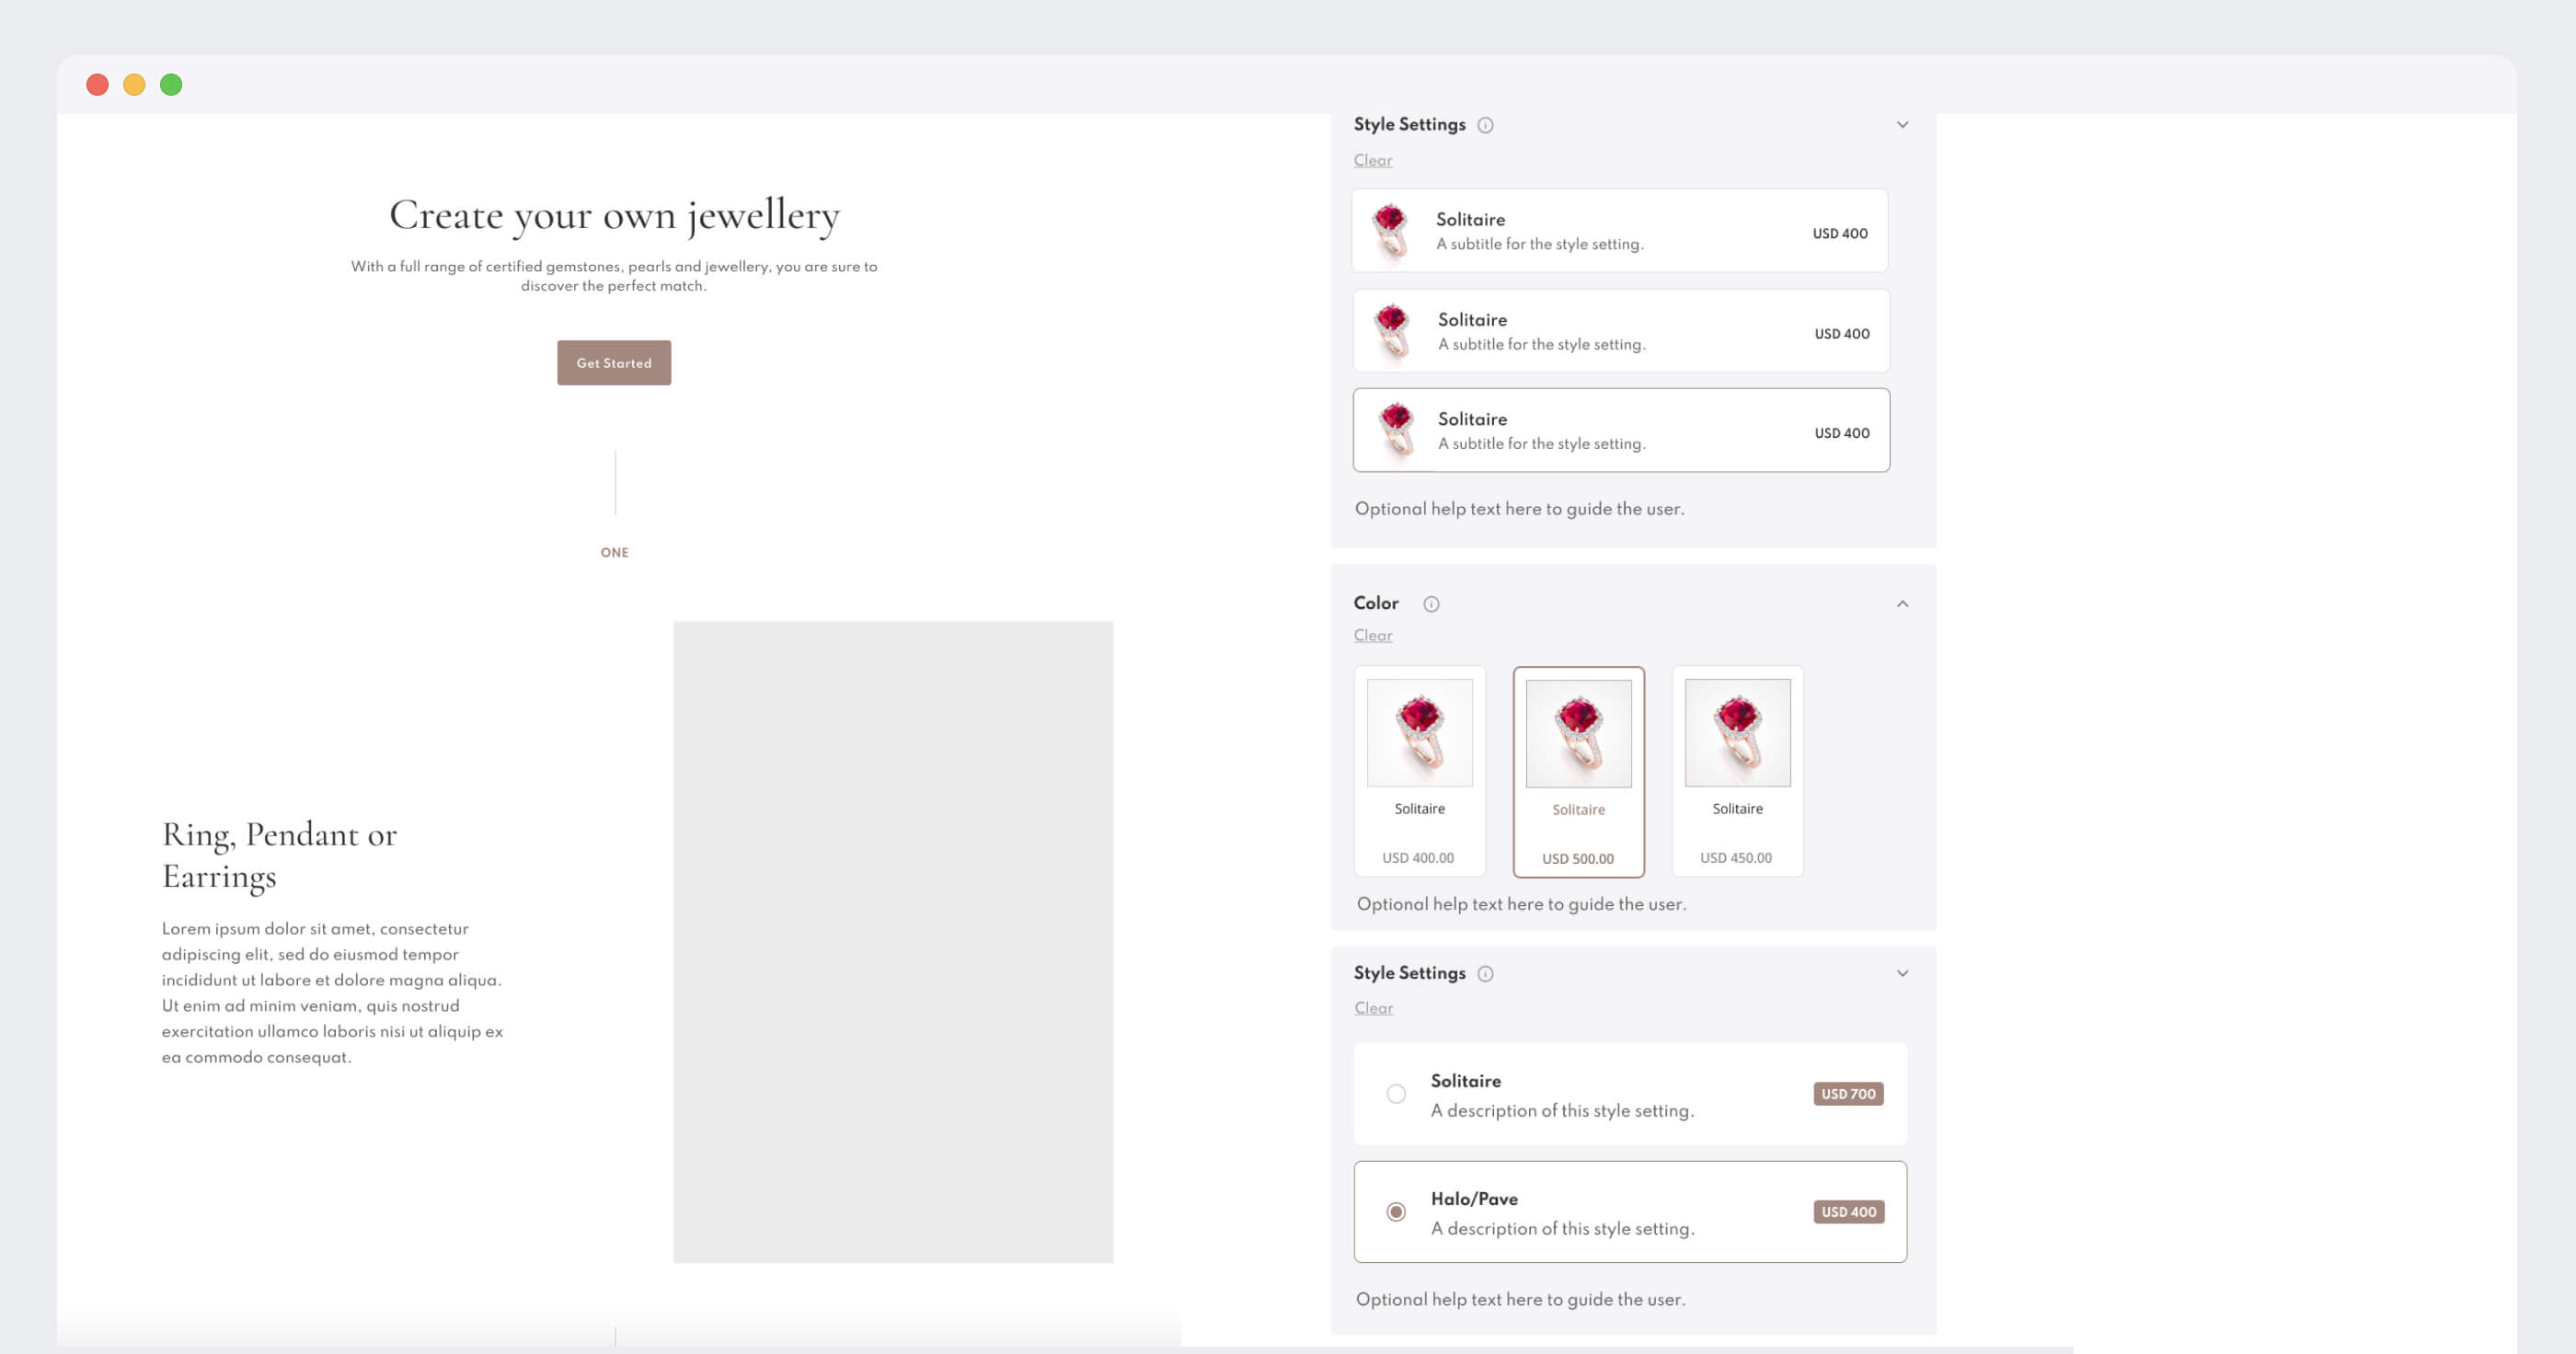The width and height of the screenshot is (2576, 1354).
Task: Click the red close window button
Action: click(x=97, y=85)
